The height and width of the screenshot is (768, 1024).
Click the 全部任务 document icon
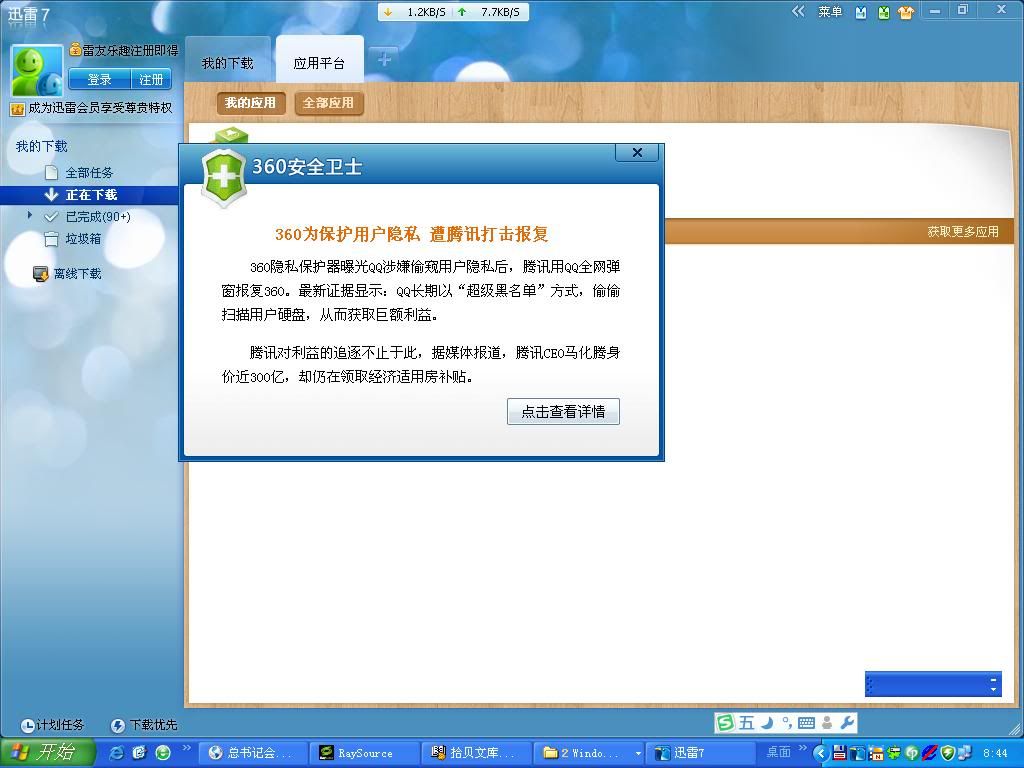tap(51, 172)
